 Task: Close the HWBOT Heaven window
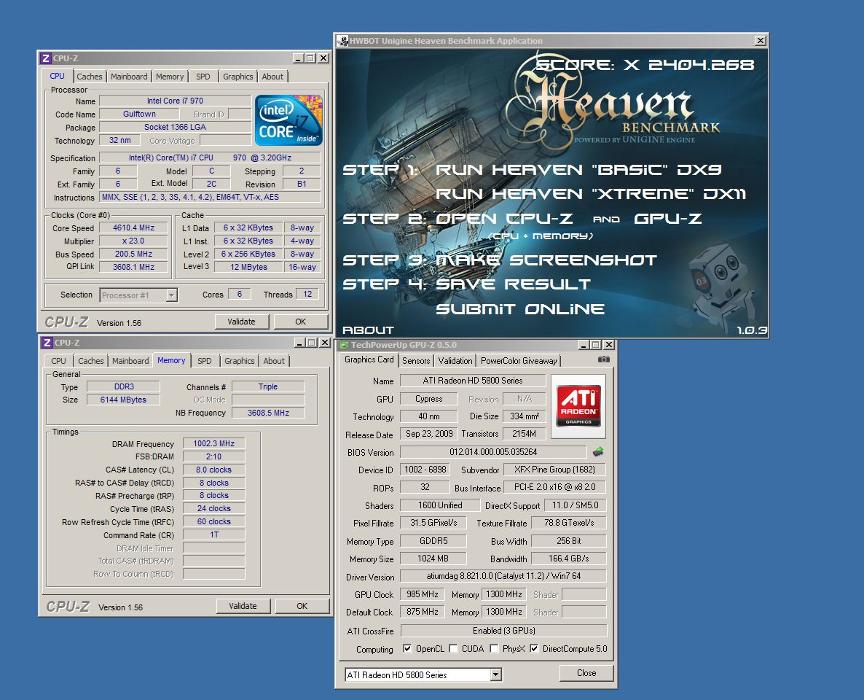tap(760, 40)
